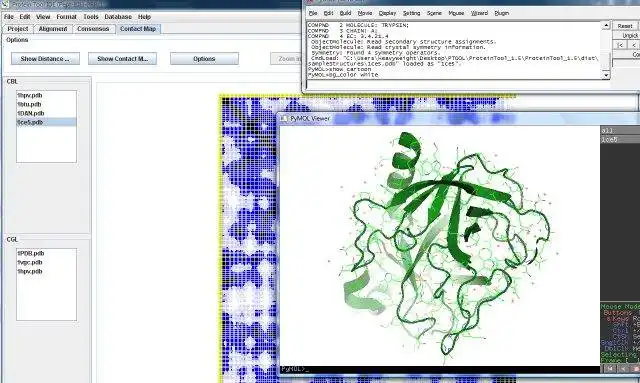
Task: Click the Mouse Mode panel in PyMOL
Action: click(x=620, y=332)
